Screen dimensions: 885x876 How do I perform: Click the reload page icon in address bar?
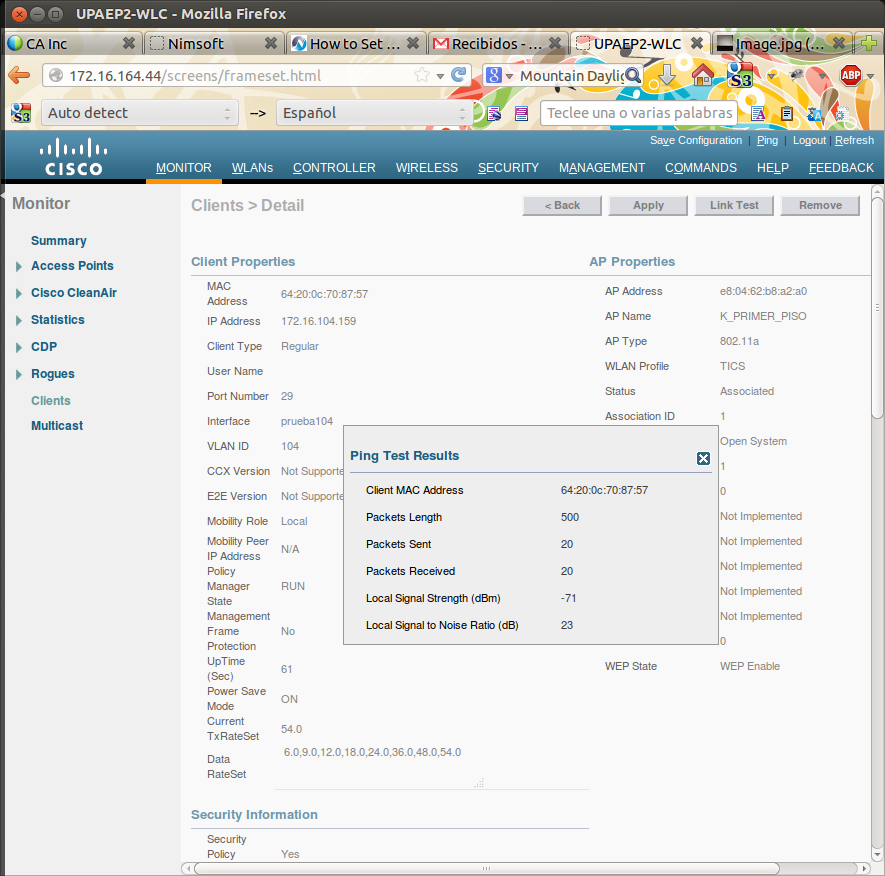459,75
